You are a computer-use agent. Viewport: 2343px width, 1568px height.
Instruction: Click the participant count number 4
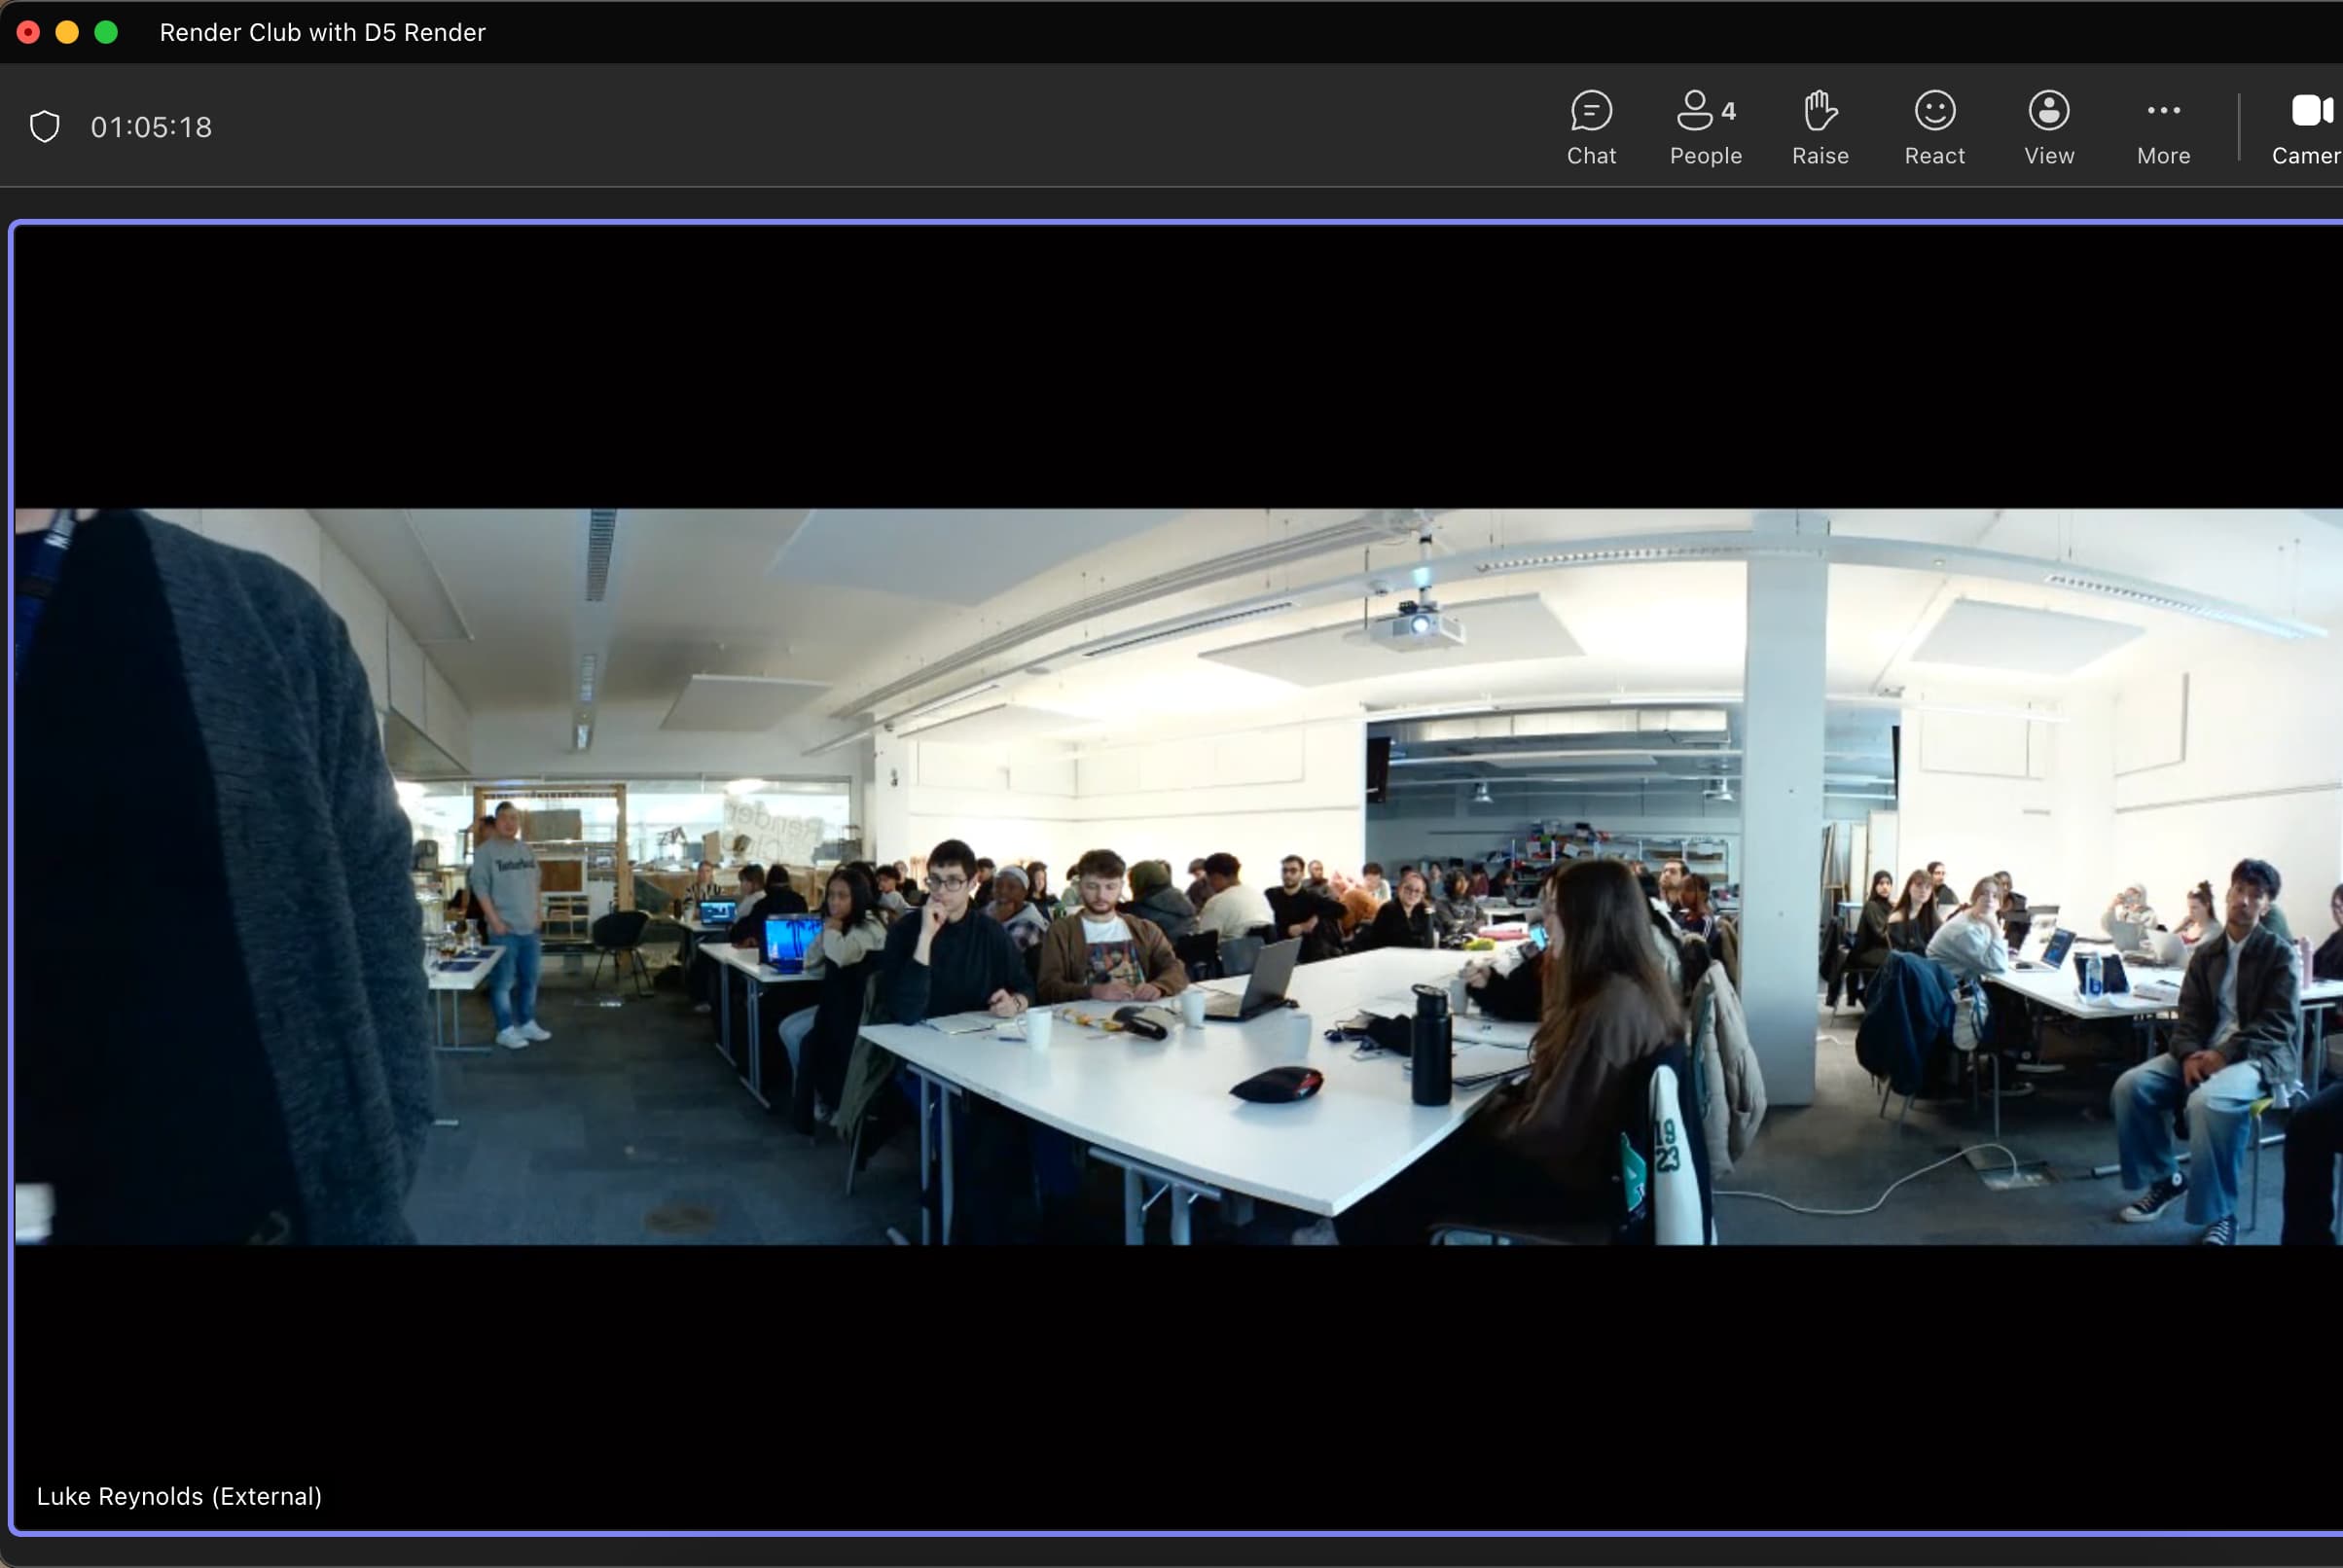click(1729, 112)
